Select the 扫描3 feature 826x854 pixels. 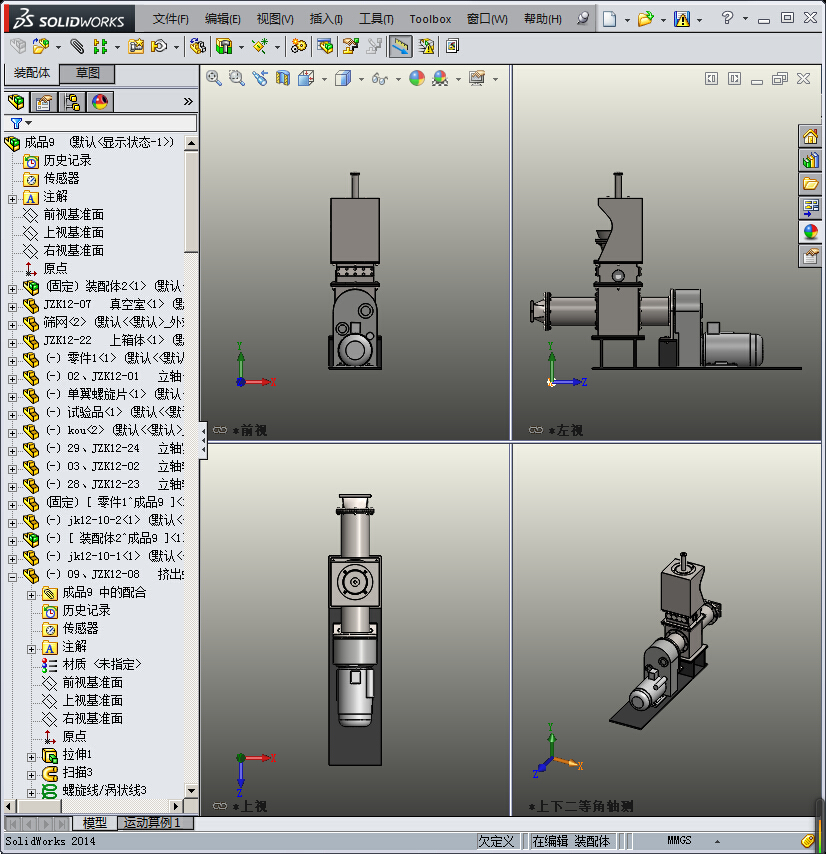pyautogui.click(x=77, y=772)
